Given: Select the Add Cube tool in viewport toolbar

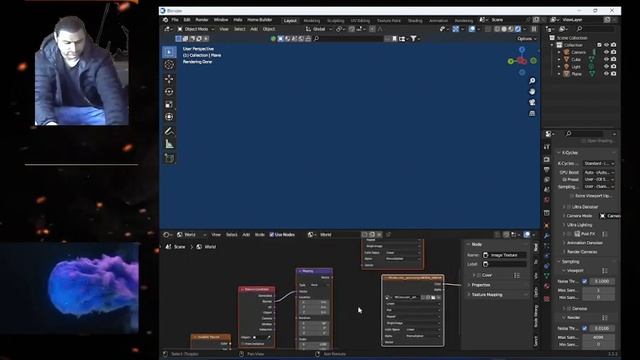Looking at the screenshot, I should pos(169,158).
